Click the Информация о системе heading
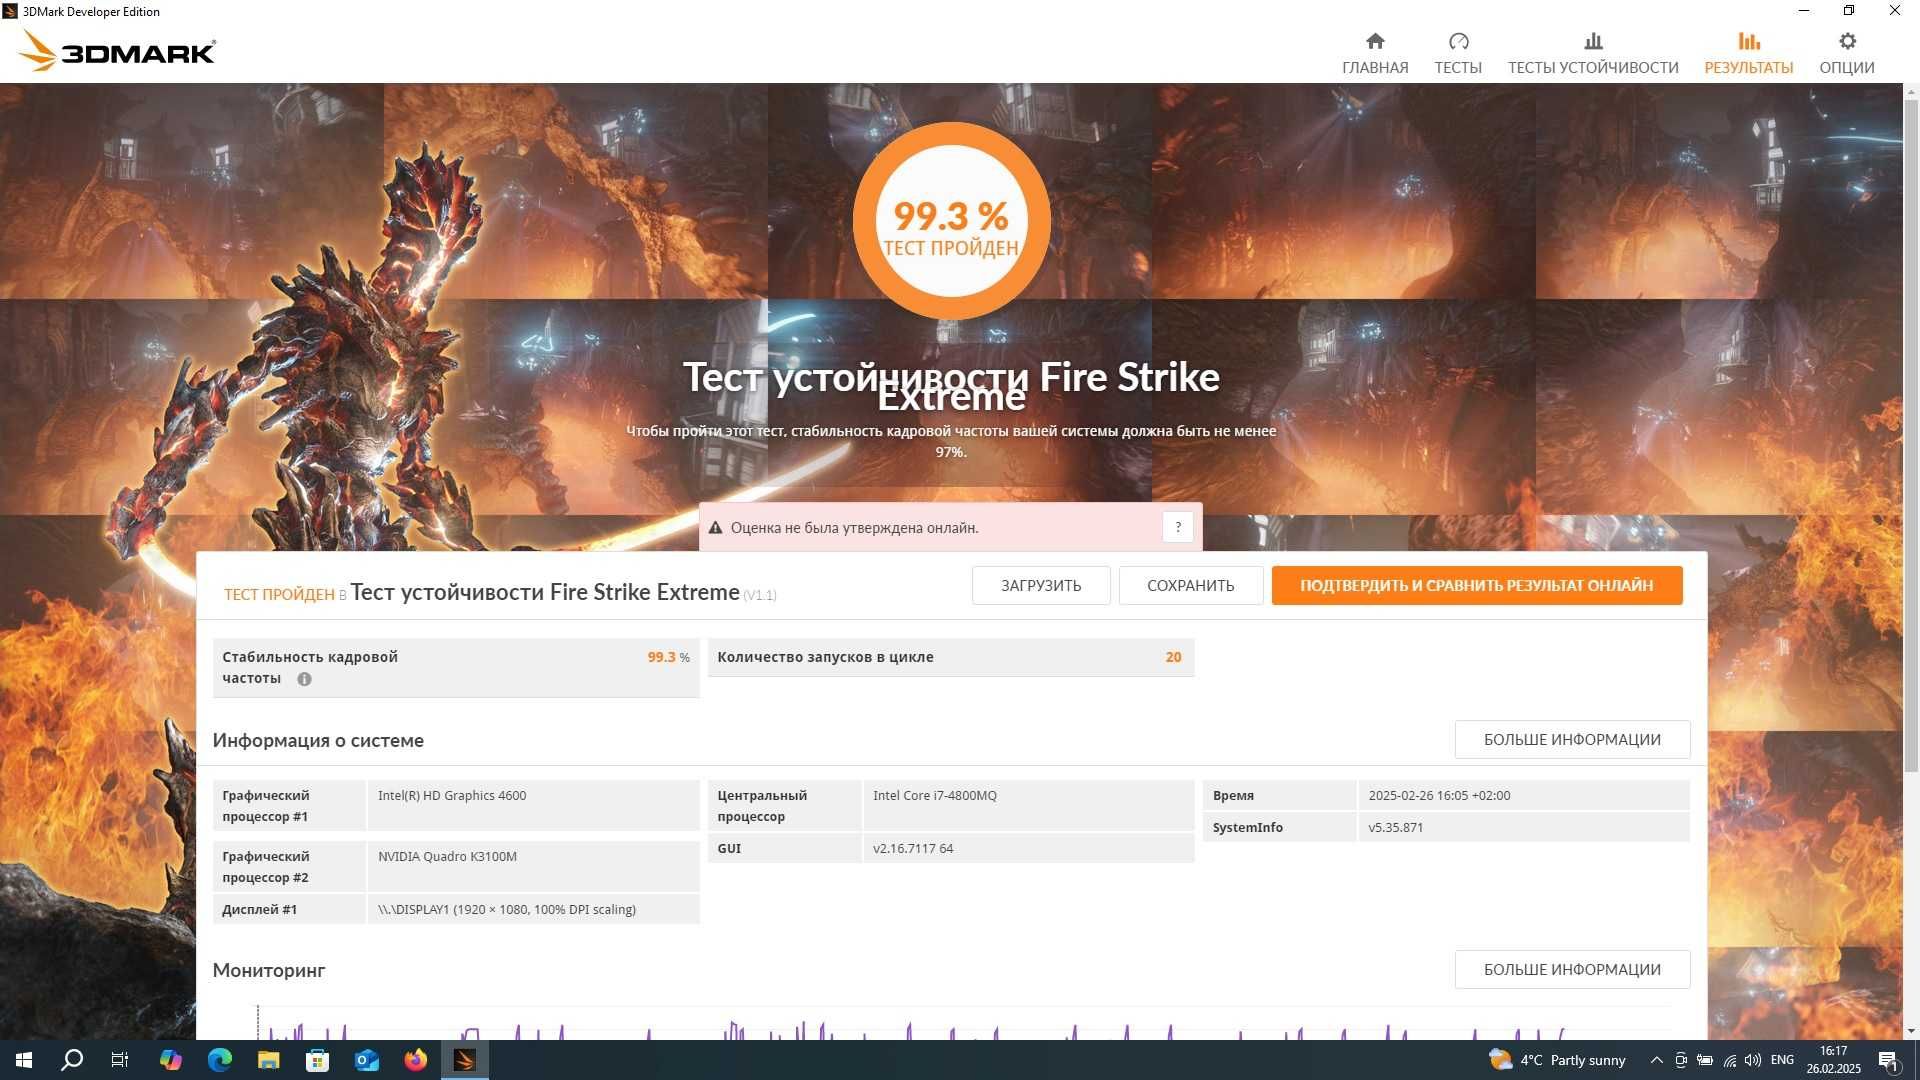Screen dimensions: 1920x1080 point(318,741)
